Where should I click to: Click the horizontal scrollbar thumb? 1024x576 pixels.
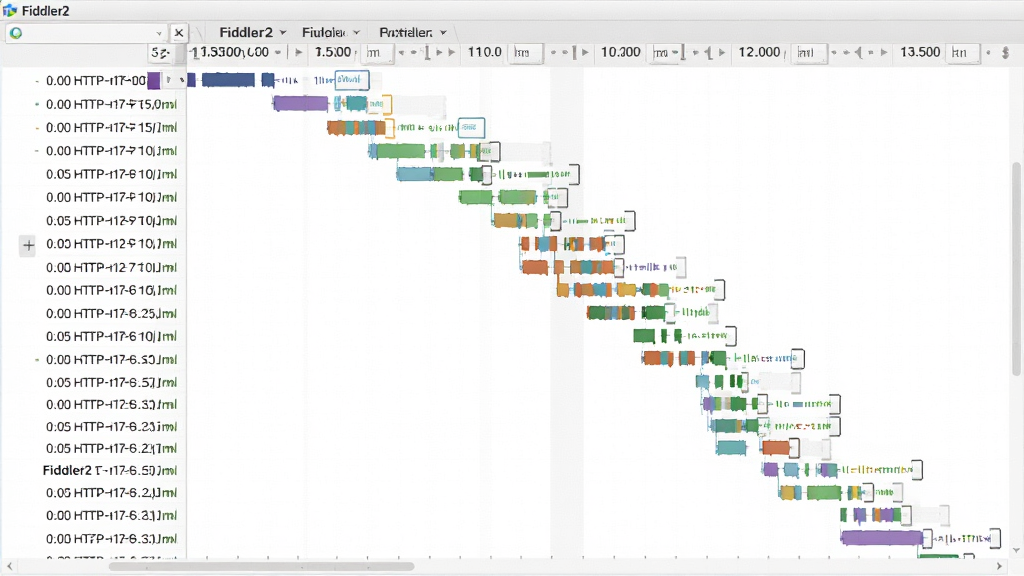(261, 566)
